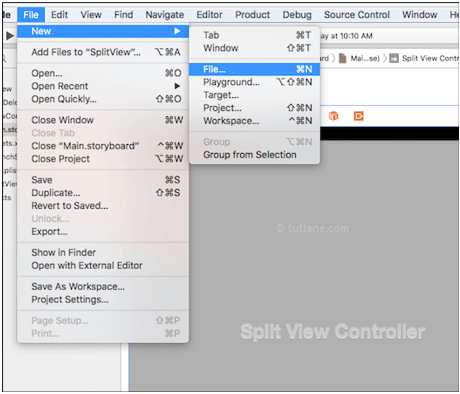The height and width of the screenshot is (394, 460).
Task: Open the Find menu
Action: point(124,15)
